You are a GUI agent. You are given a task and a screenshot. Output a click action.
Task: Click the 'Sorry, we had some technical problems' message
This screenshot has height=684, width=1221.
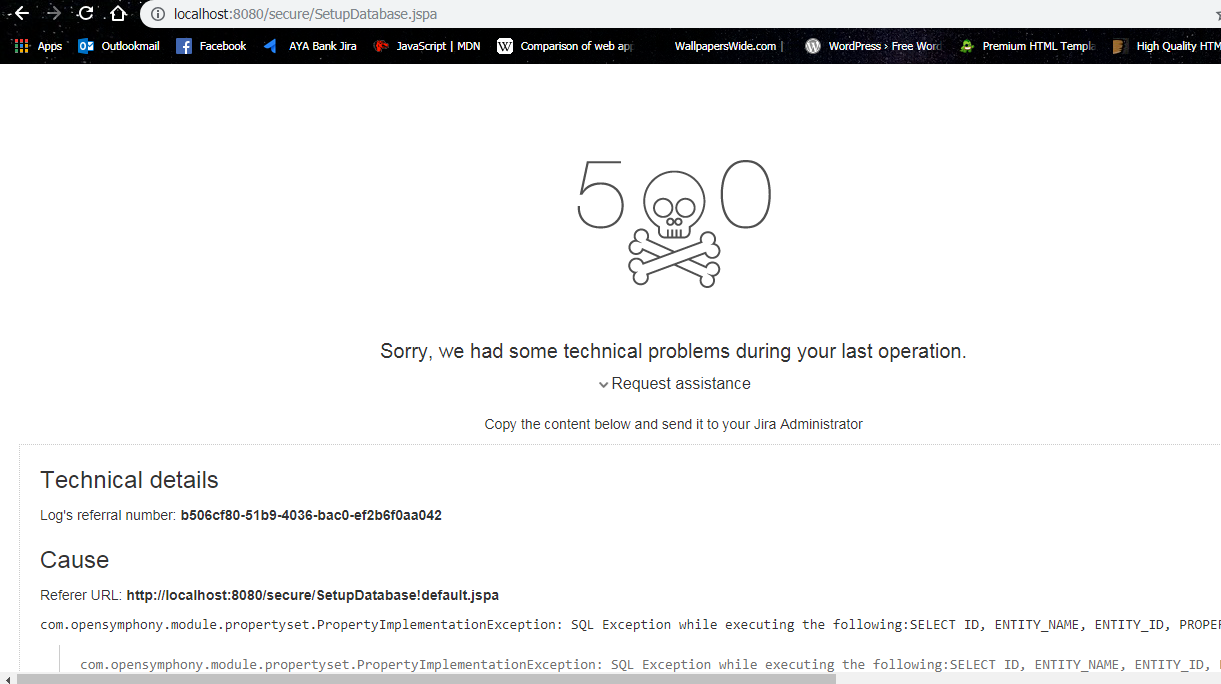(673, 352)
